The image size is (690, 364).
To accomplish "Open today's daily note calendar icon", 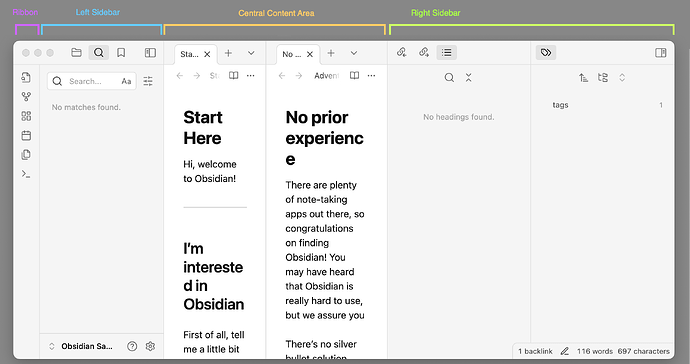I will tap(26, 135).
